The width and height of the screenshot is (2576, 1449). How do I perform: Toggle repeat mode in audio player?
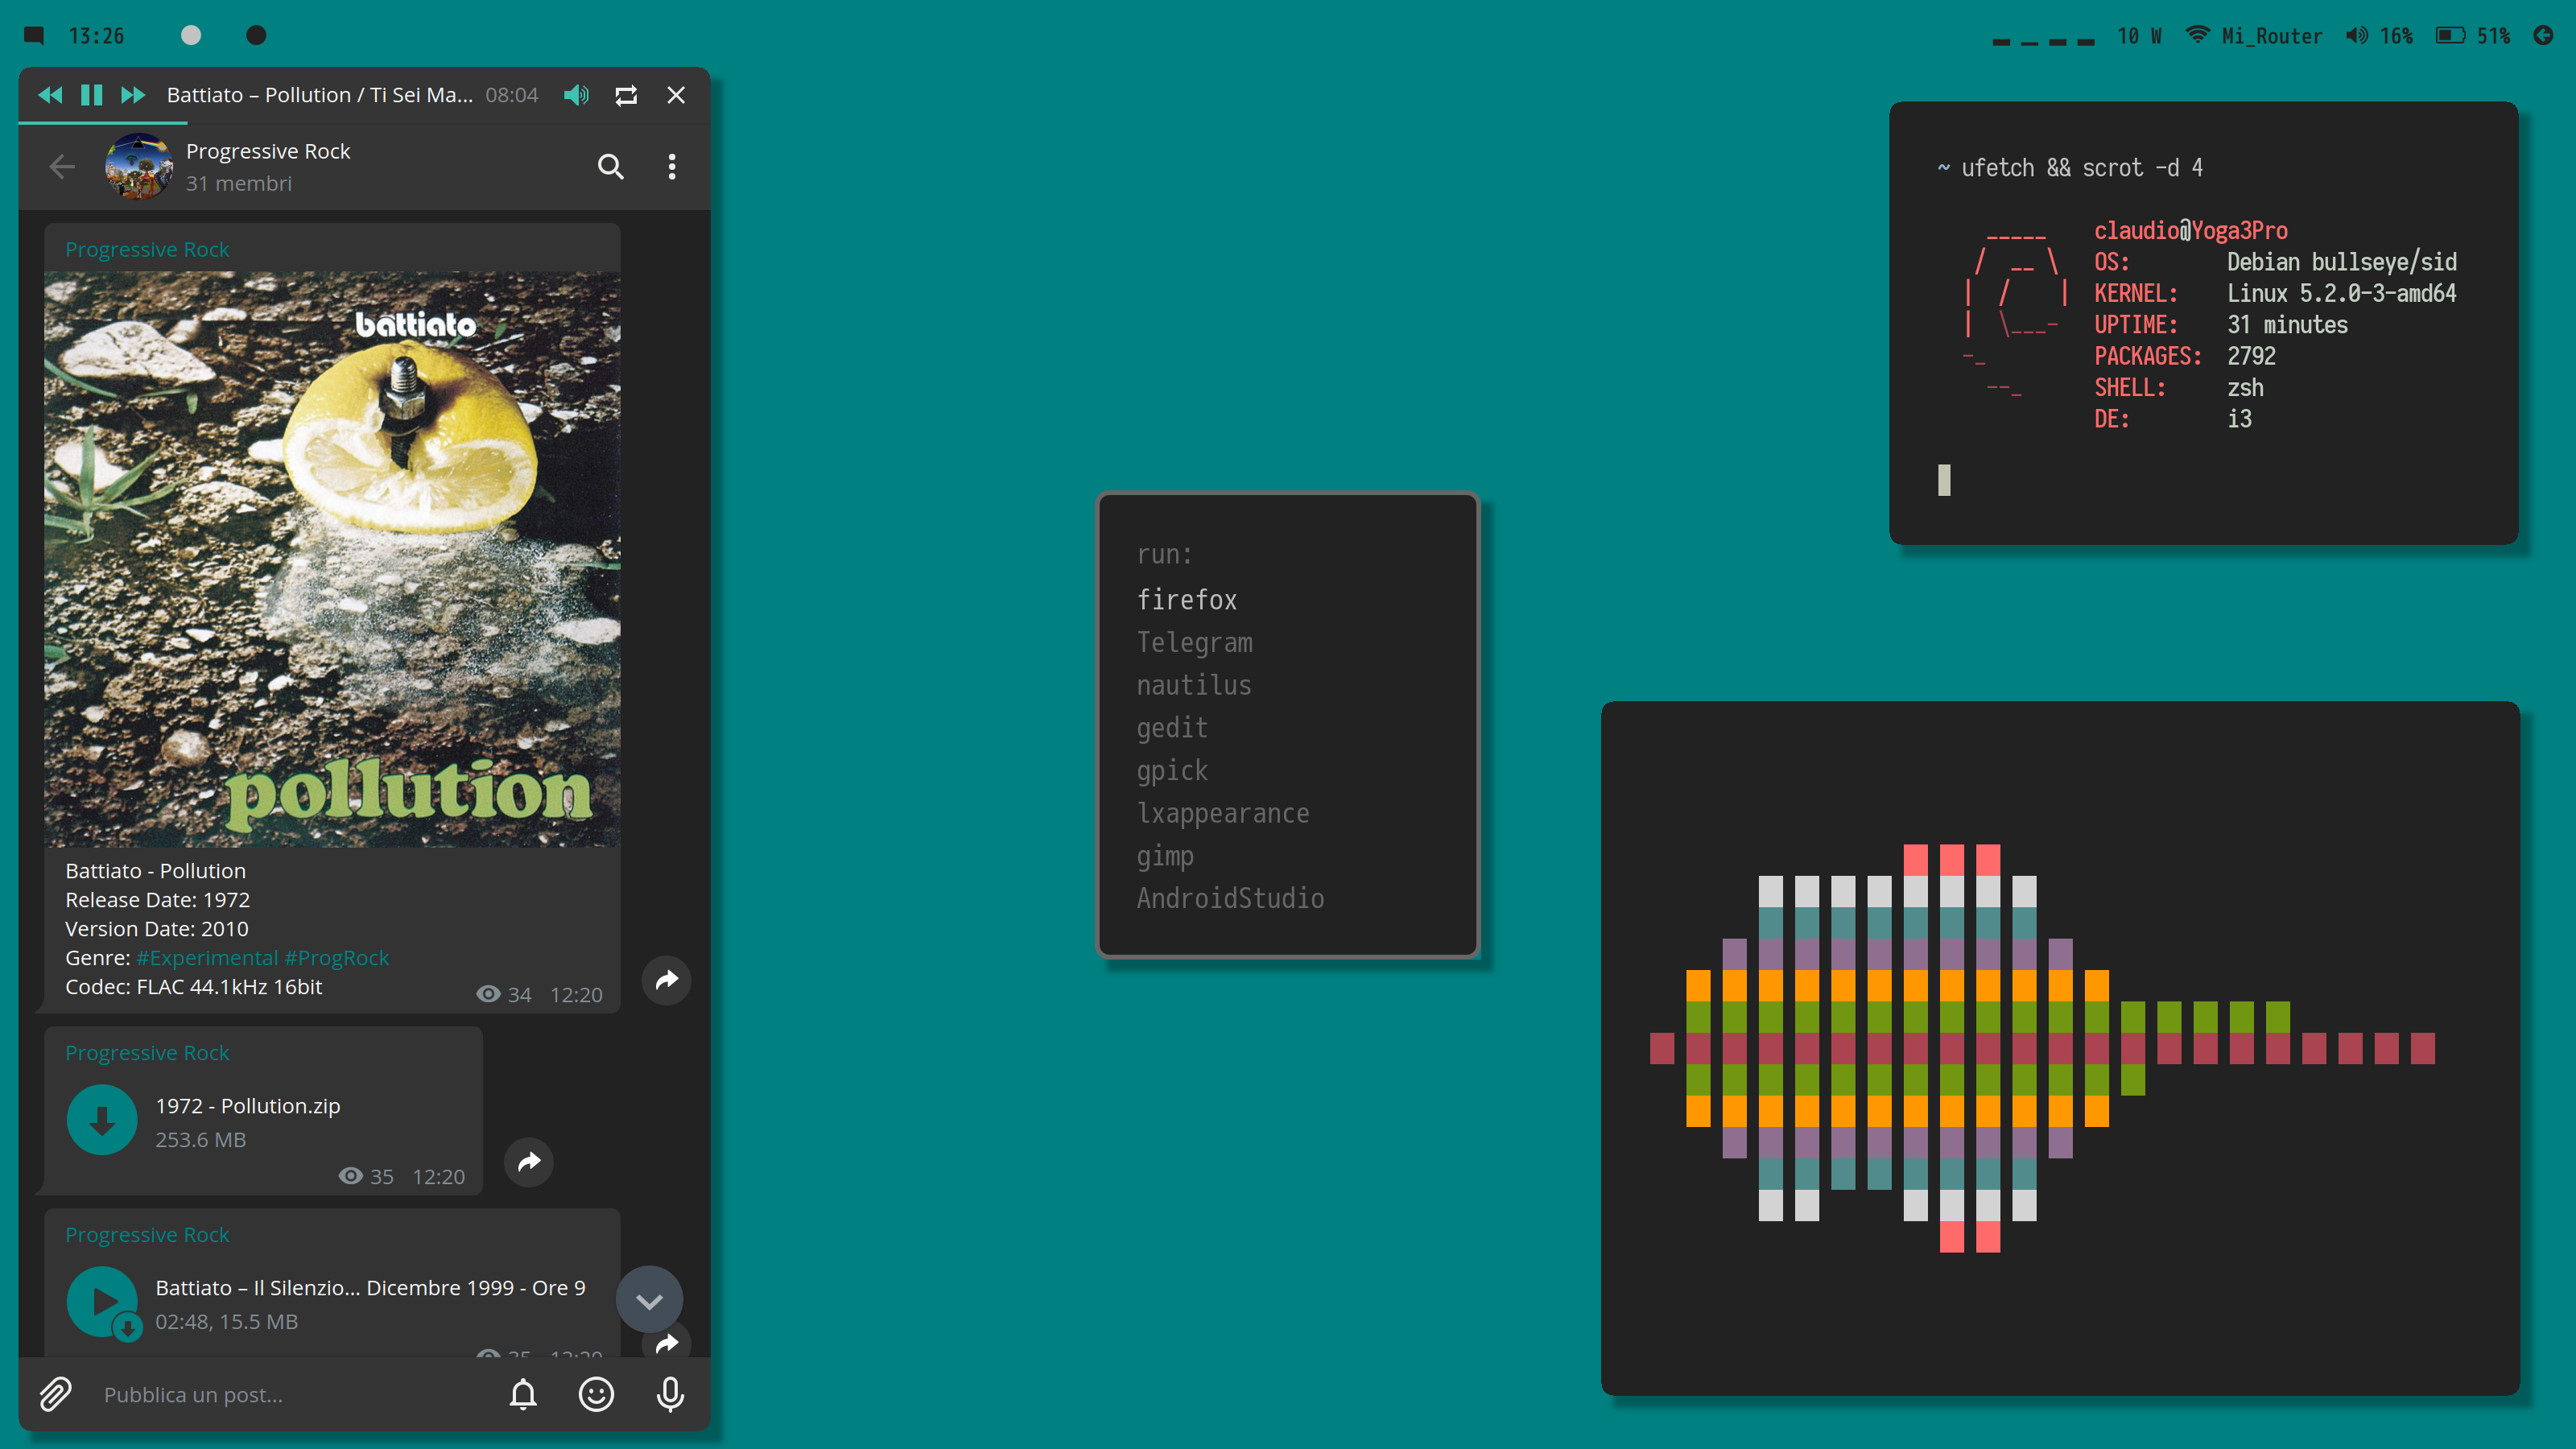point(626,95)
